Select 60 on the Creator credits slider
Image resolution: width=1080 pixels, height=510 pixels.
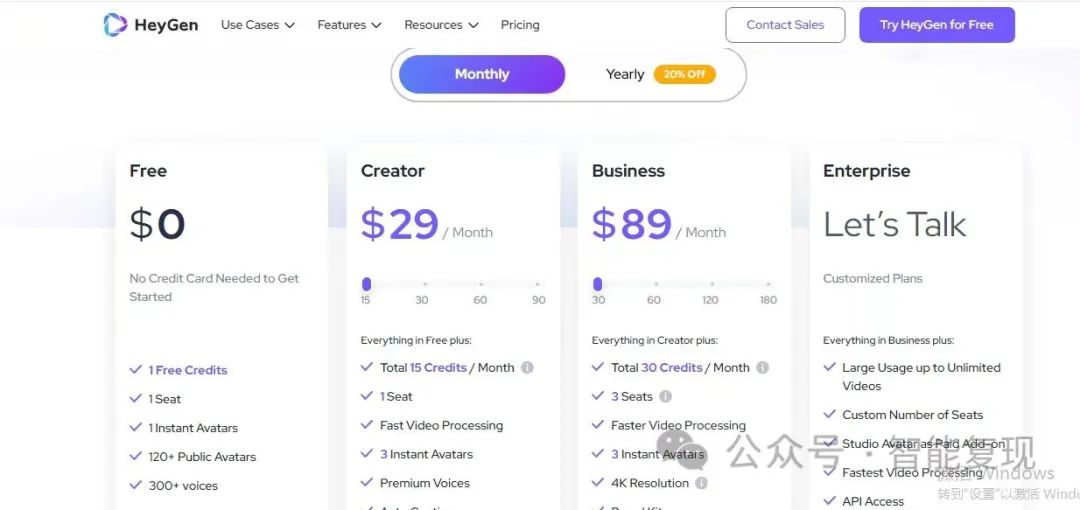[x=481, y=284]
